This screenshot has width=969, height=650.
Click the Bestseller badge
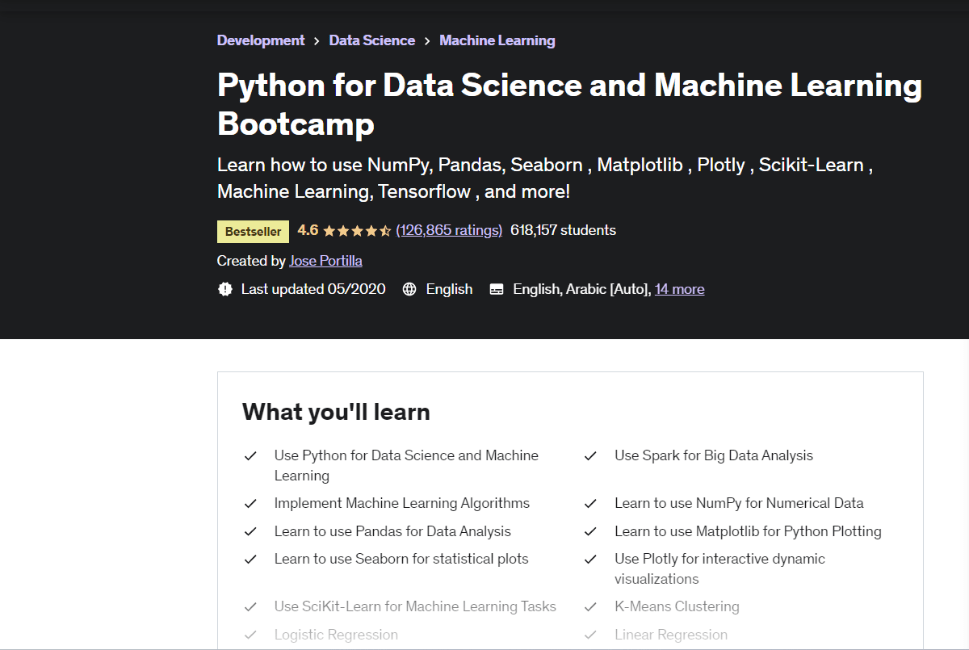point(253,231)
